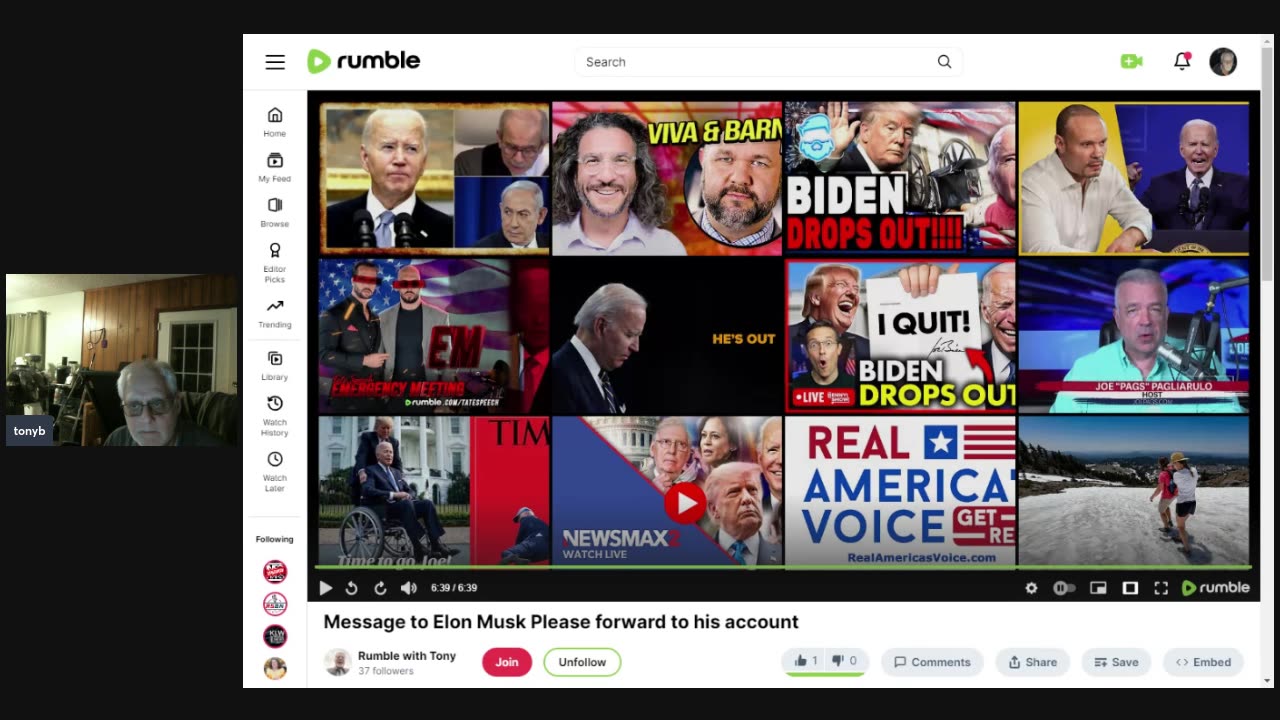
Task: Open Real America's Voice thumbnail
Action: pyautogui.click(x=900, y=491)
